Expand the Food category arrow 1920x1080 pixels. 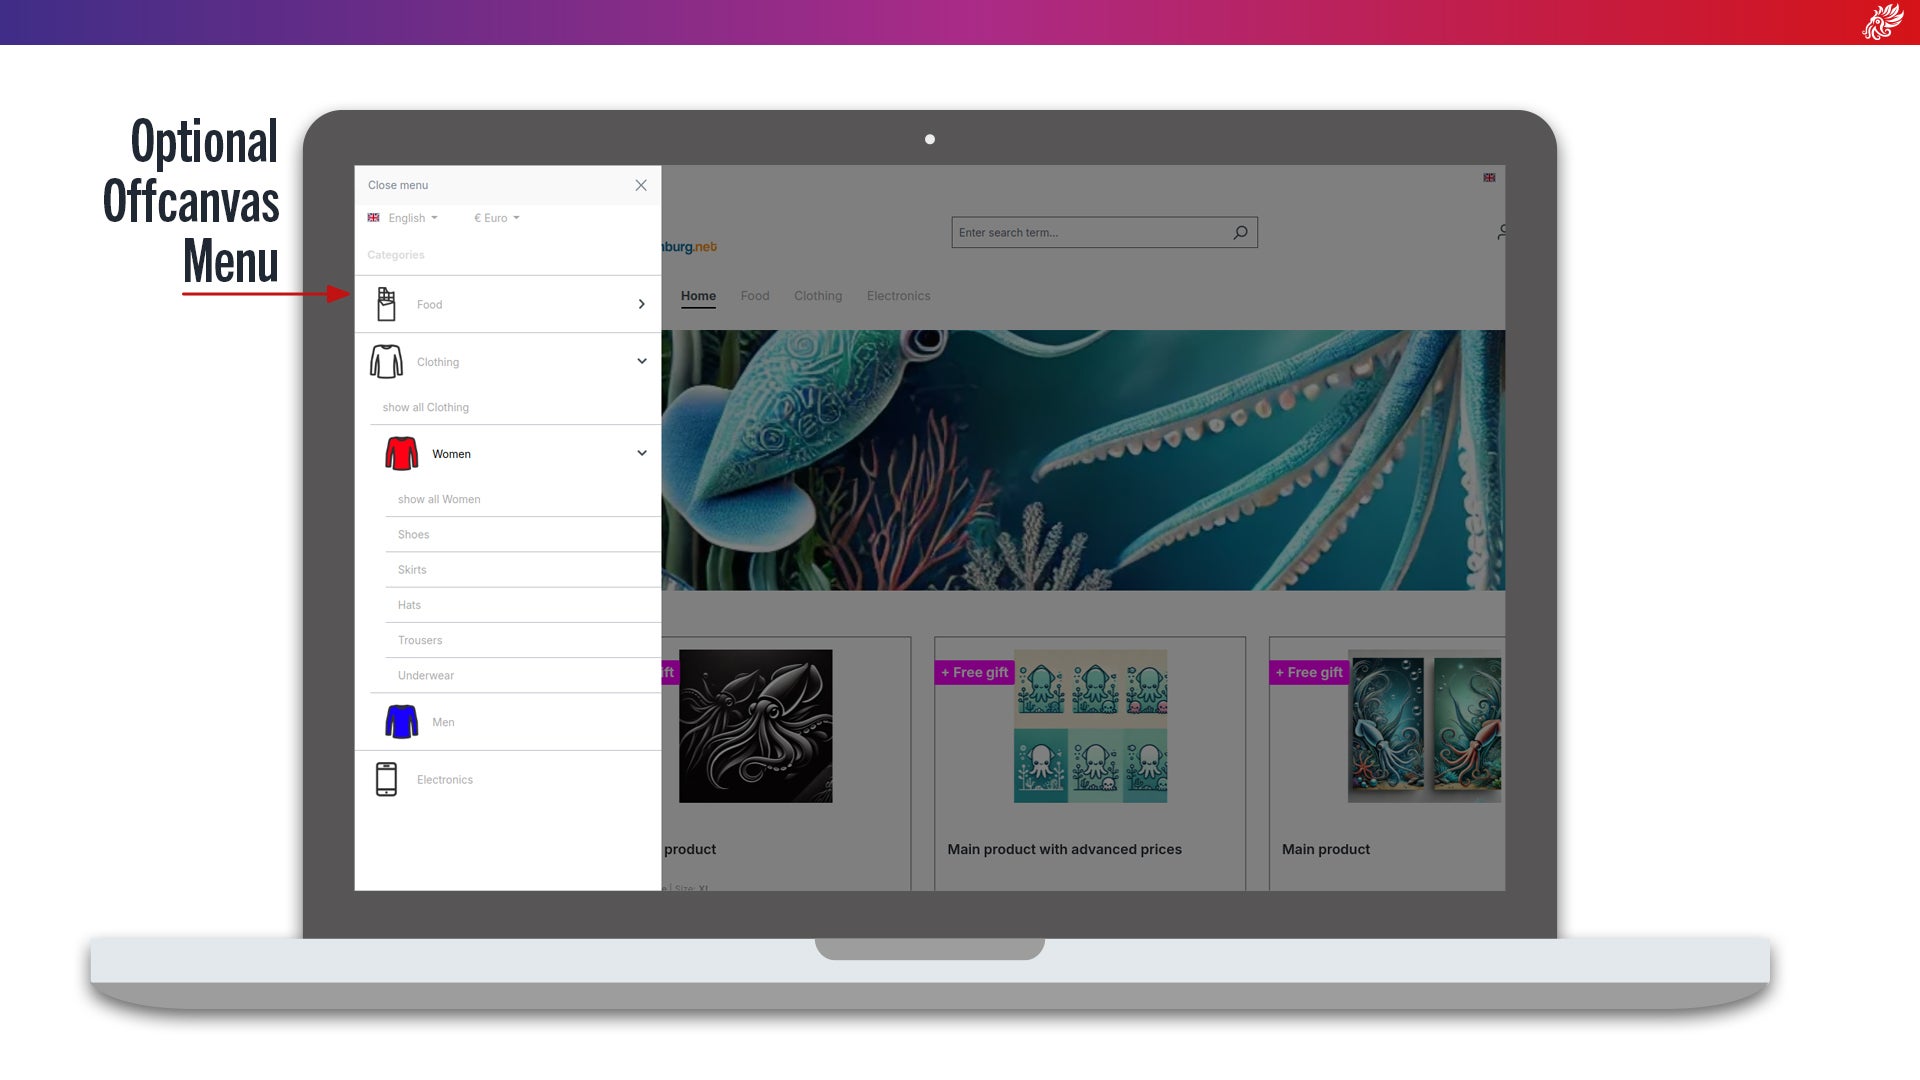coord(642,303)
